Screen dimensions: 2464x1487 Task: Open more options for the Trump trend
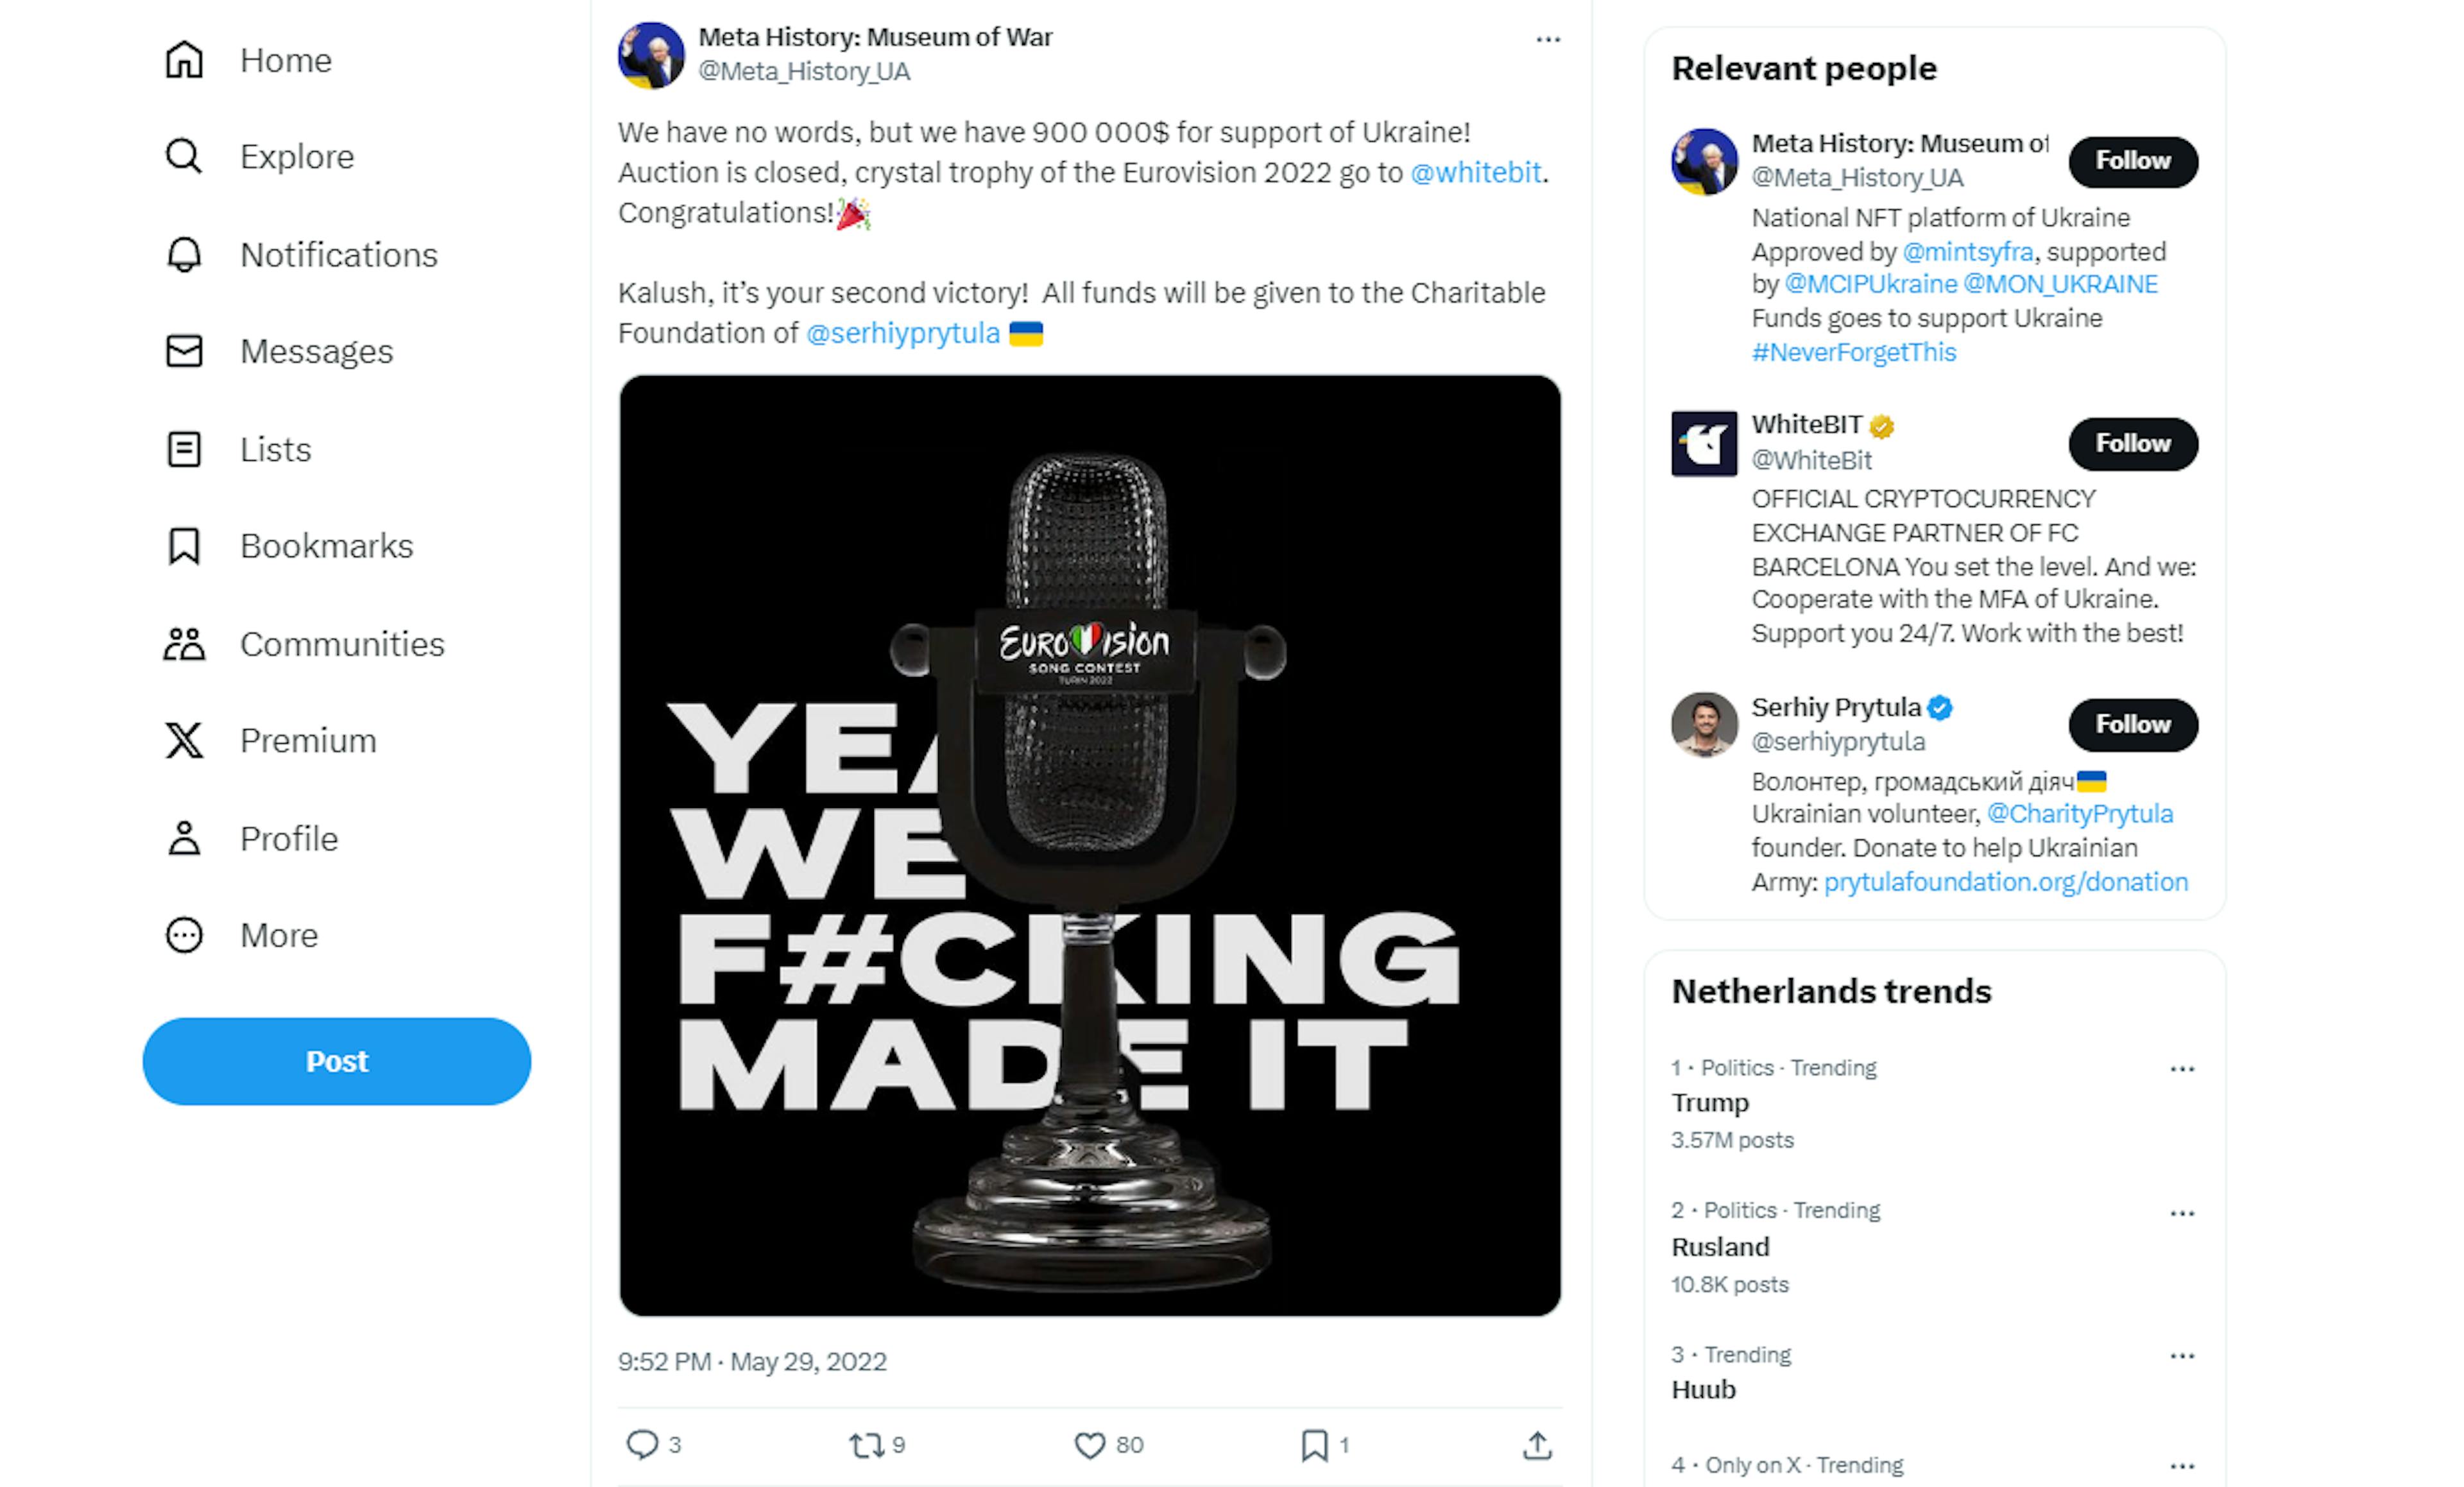tap(2181, 1069)
